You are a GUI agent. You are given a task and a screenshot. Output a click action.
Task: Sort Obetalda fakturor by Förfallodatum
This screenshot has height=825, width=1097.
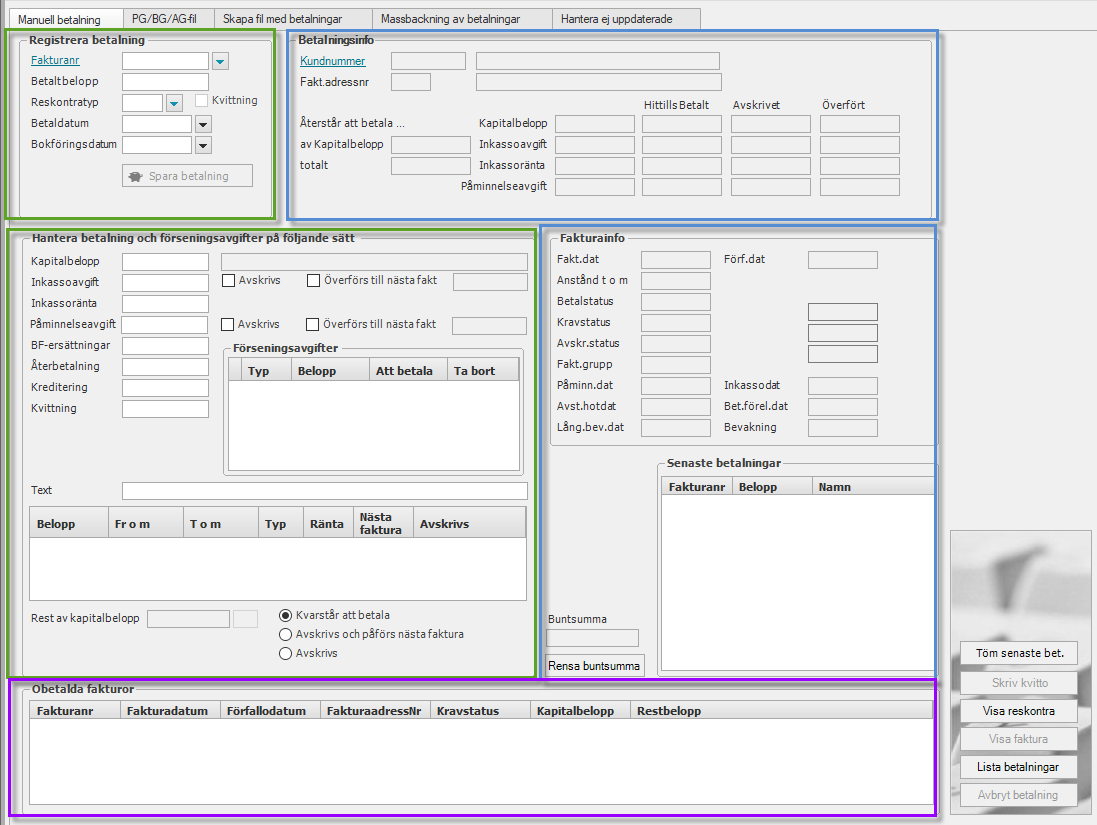(270, 710)
